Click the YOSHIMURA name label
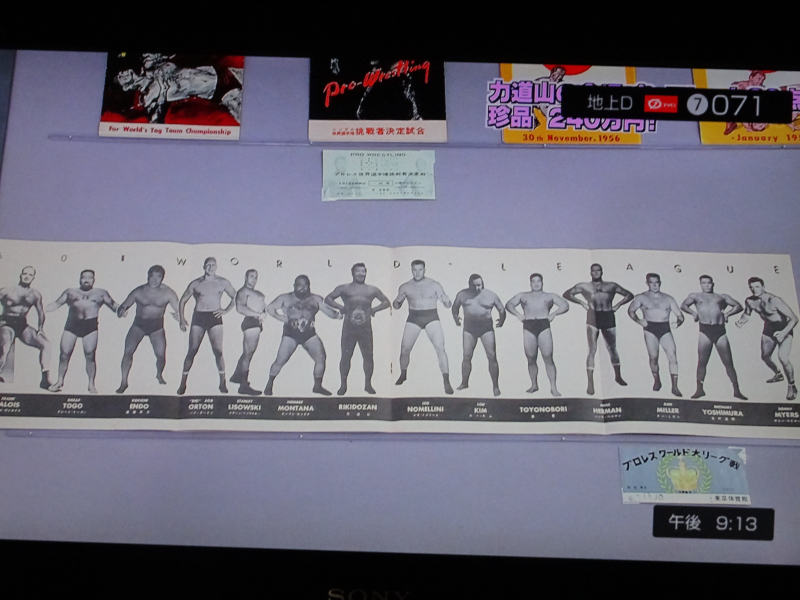This screenshot has width=800, height=600. coord(723,412)
